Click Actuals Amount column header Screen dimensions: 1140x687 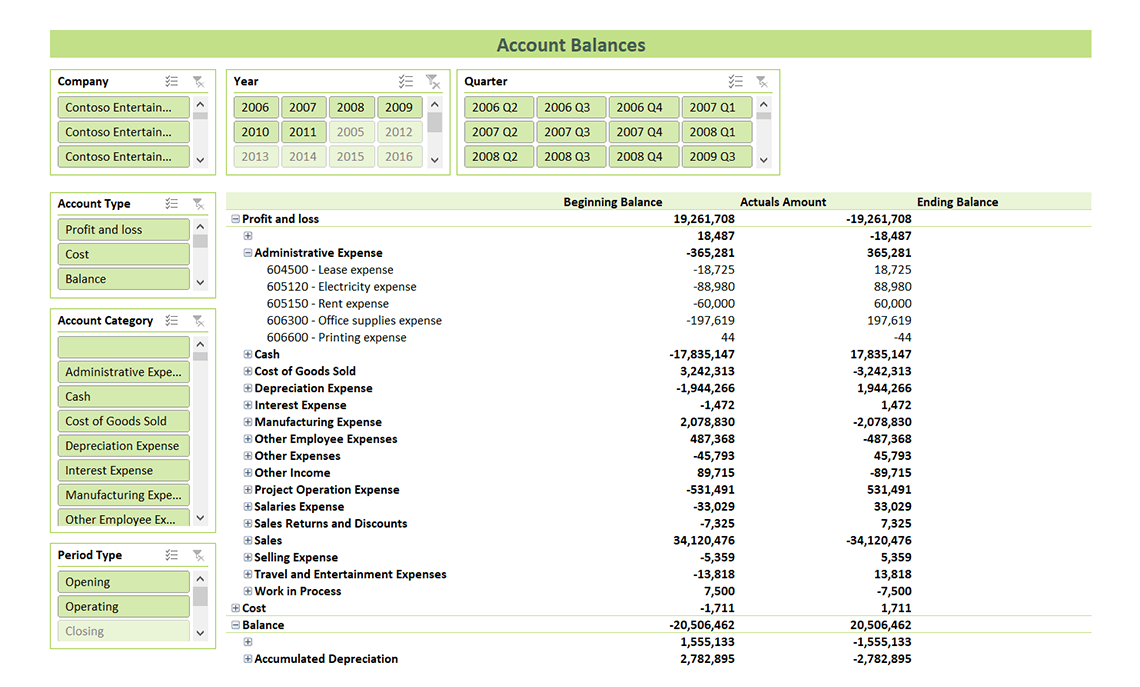783,202
